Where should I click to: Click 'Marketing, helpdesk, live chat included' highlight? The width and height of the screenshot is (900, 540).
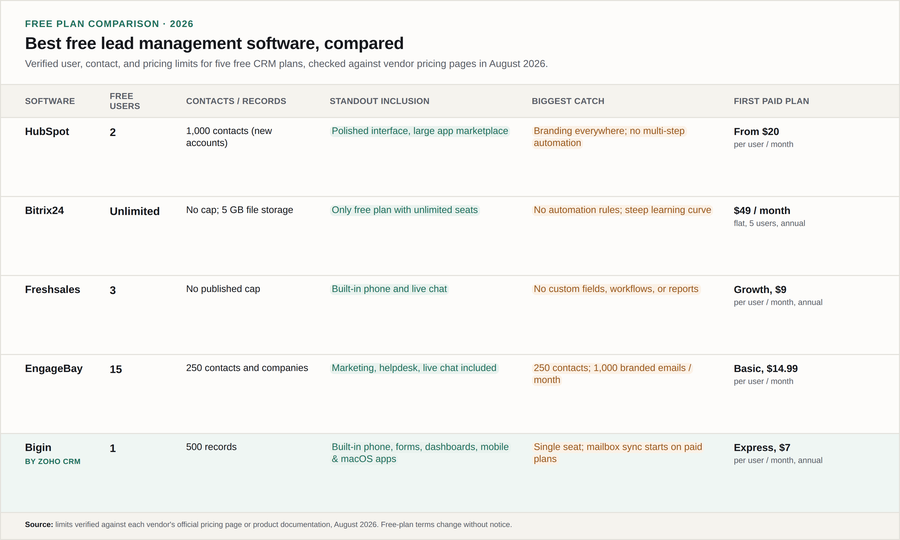coord(414,368)
